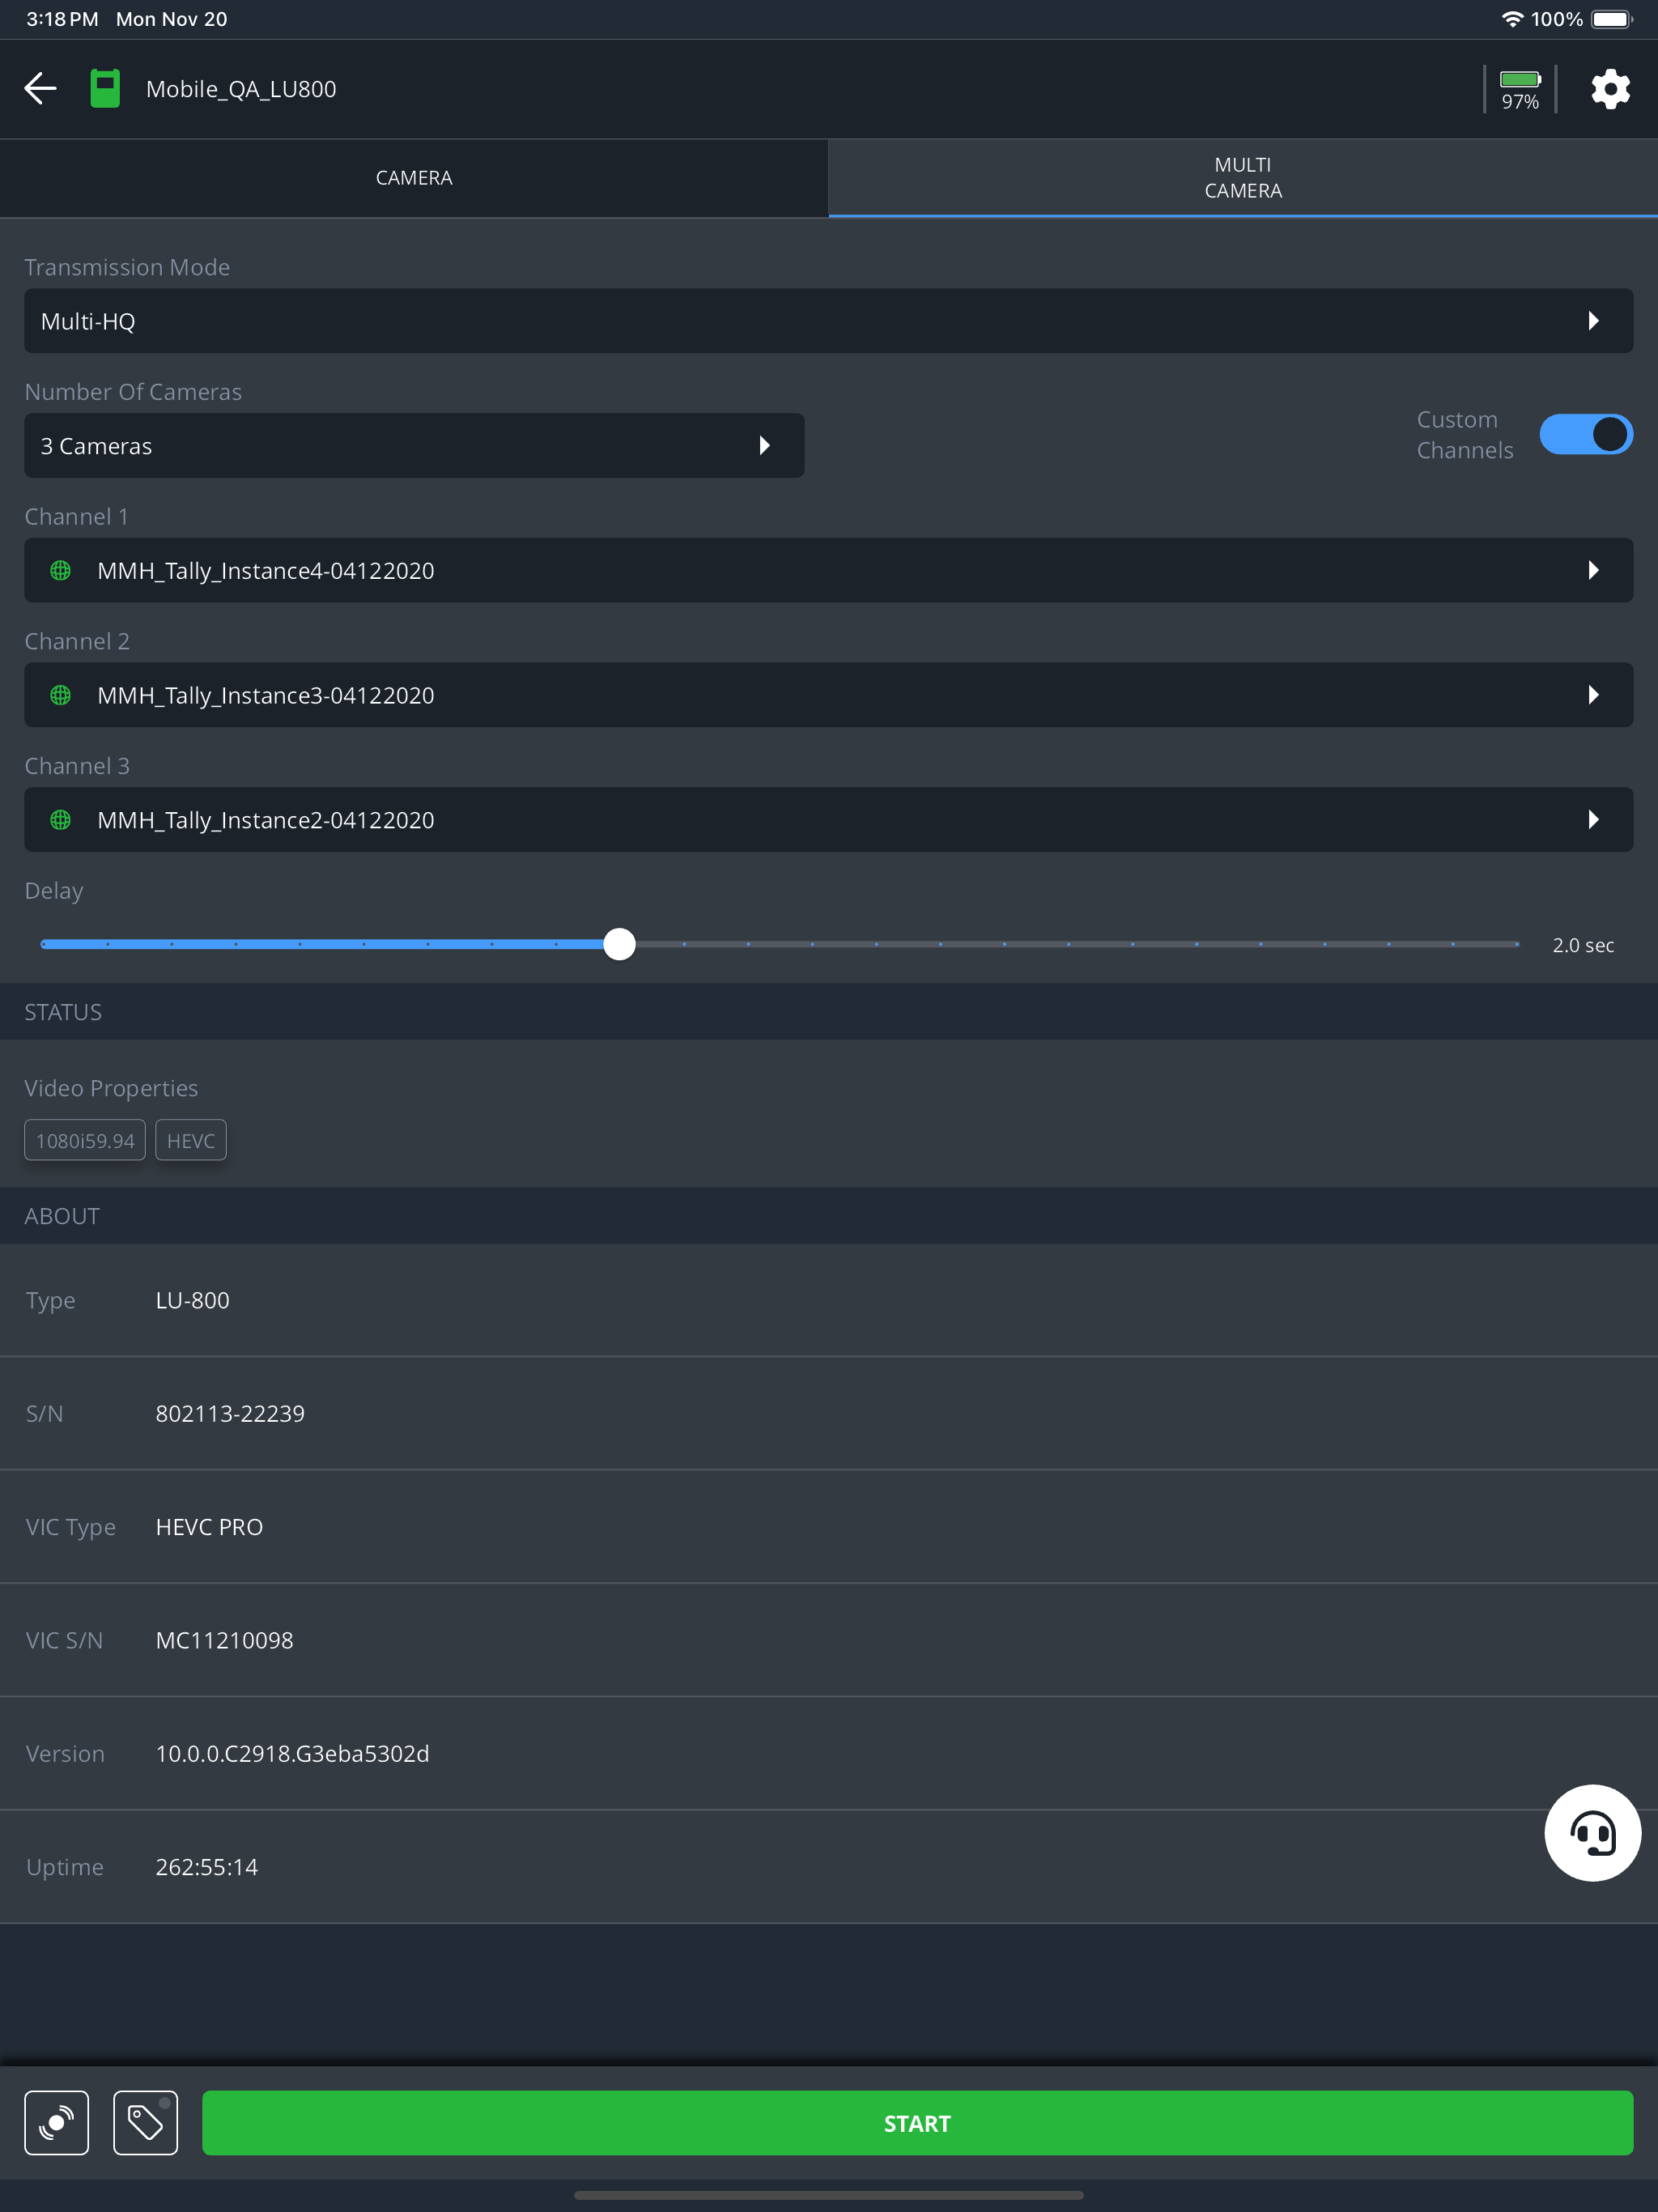Tap the globe icon in Channel 3
The image size is (1658, 2212).
coord(60,820)
